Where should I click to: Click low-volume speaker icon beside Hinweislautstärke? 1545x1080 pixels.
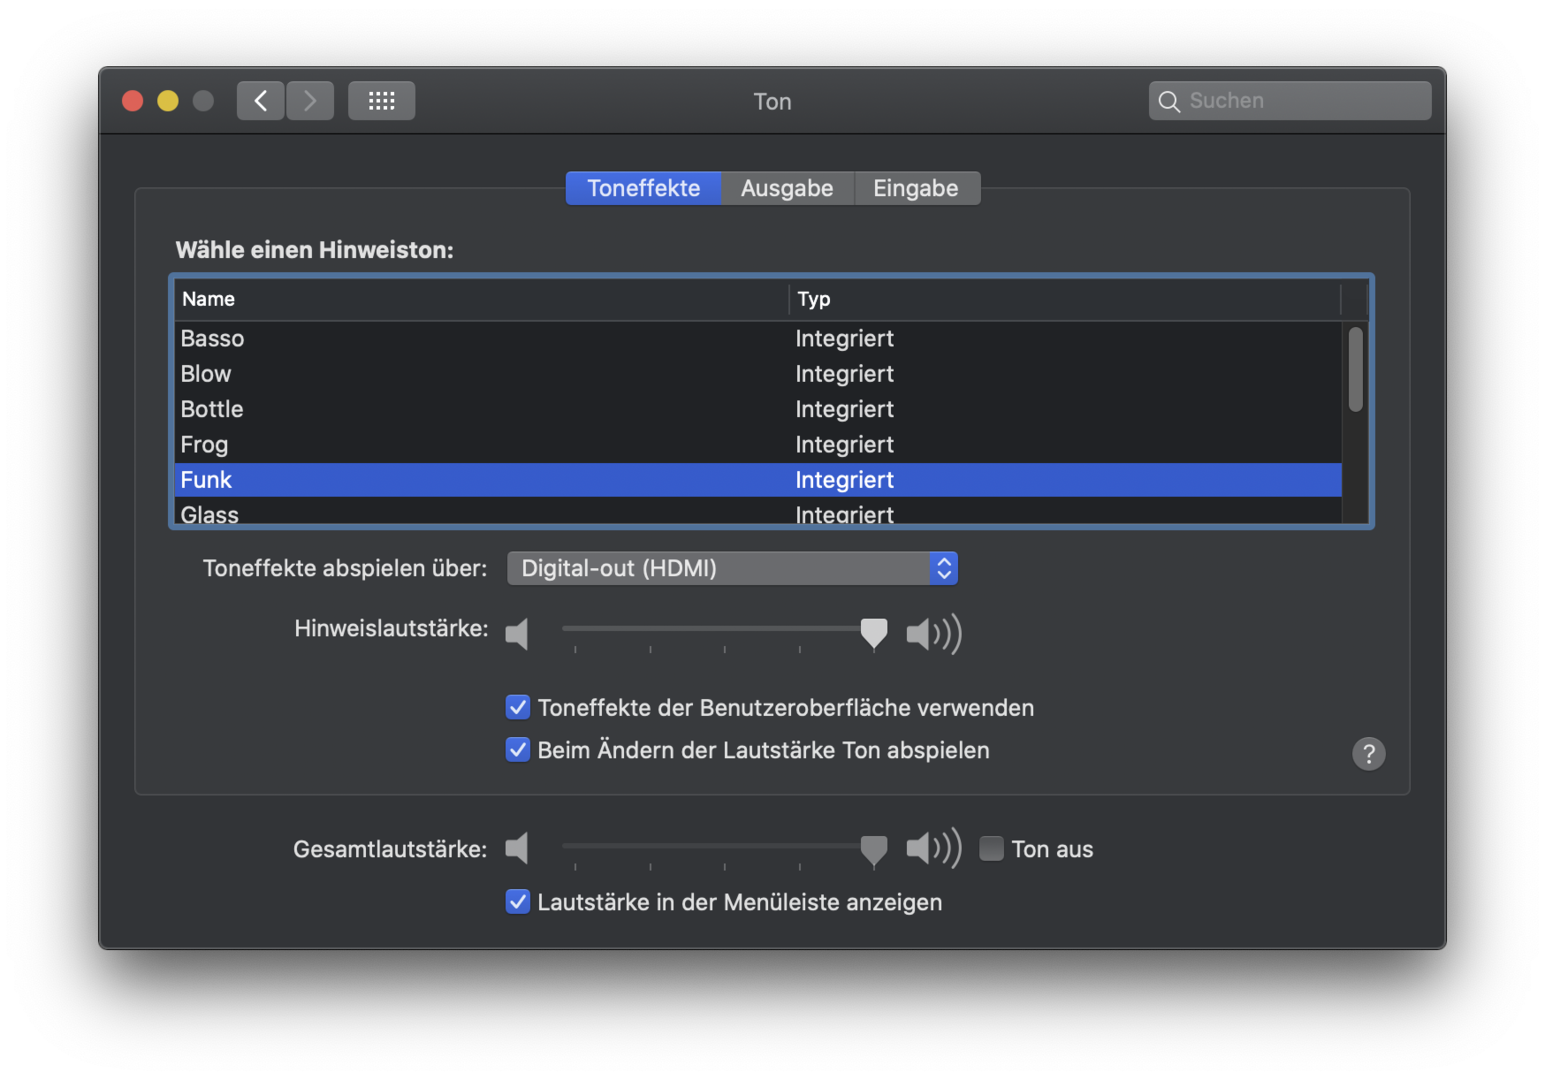[517, 633]
